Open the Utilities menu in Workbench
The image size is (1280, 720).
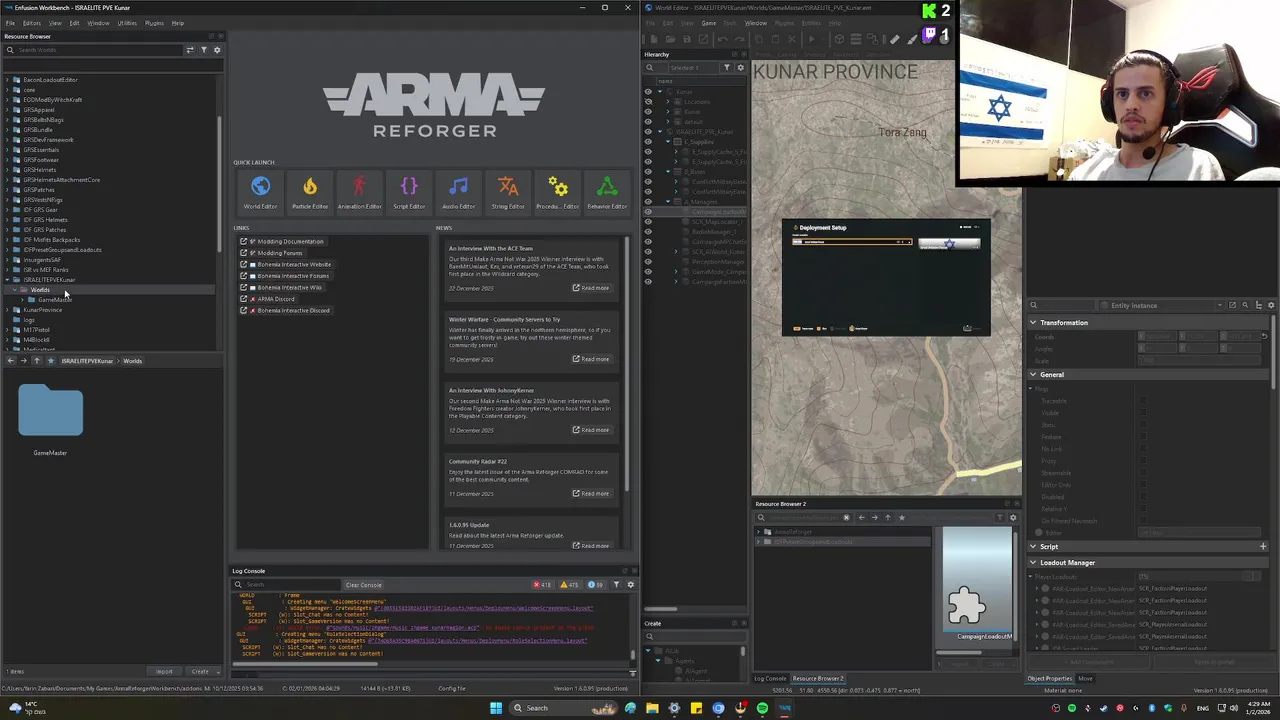[x=127, y=23]
